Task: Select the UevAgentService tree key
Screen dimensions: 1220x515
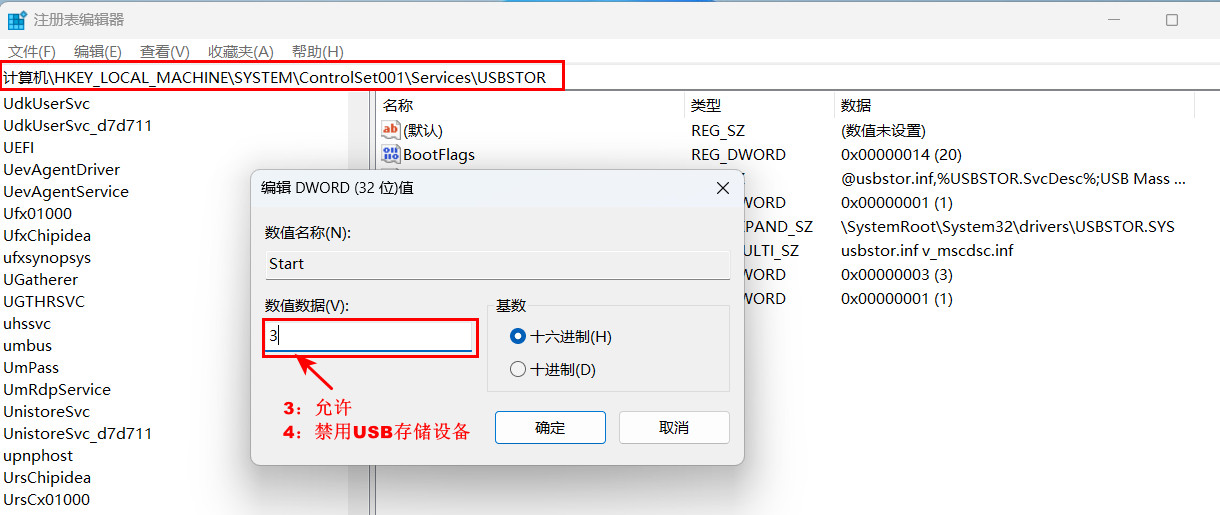Action: point(66,191)
